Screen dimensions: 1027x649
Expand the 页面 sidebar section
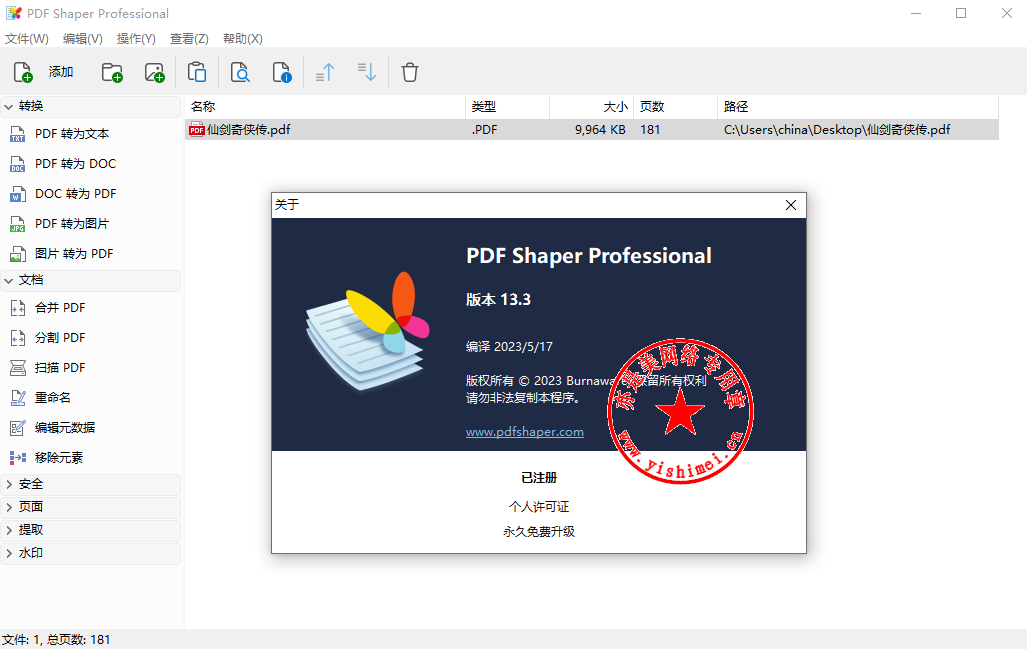coord(91,507)
